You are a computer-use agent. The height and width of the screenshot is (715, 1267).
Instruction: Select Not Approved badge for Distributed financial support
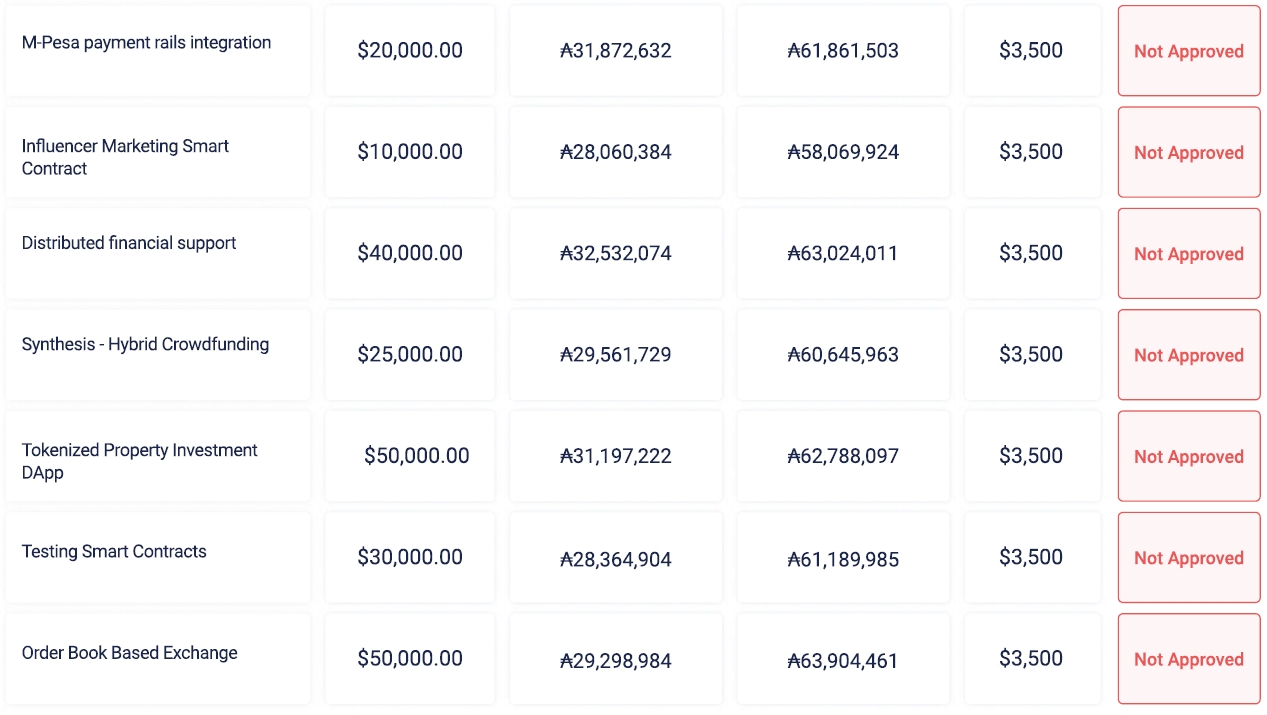[1188, 254]
